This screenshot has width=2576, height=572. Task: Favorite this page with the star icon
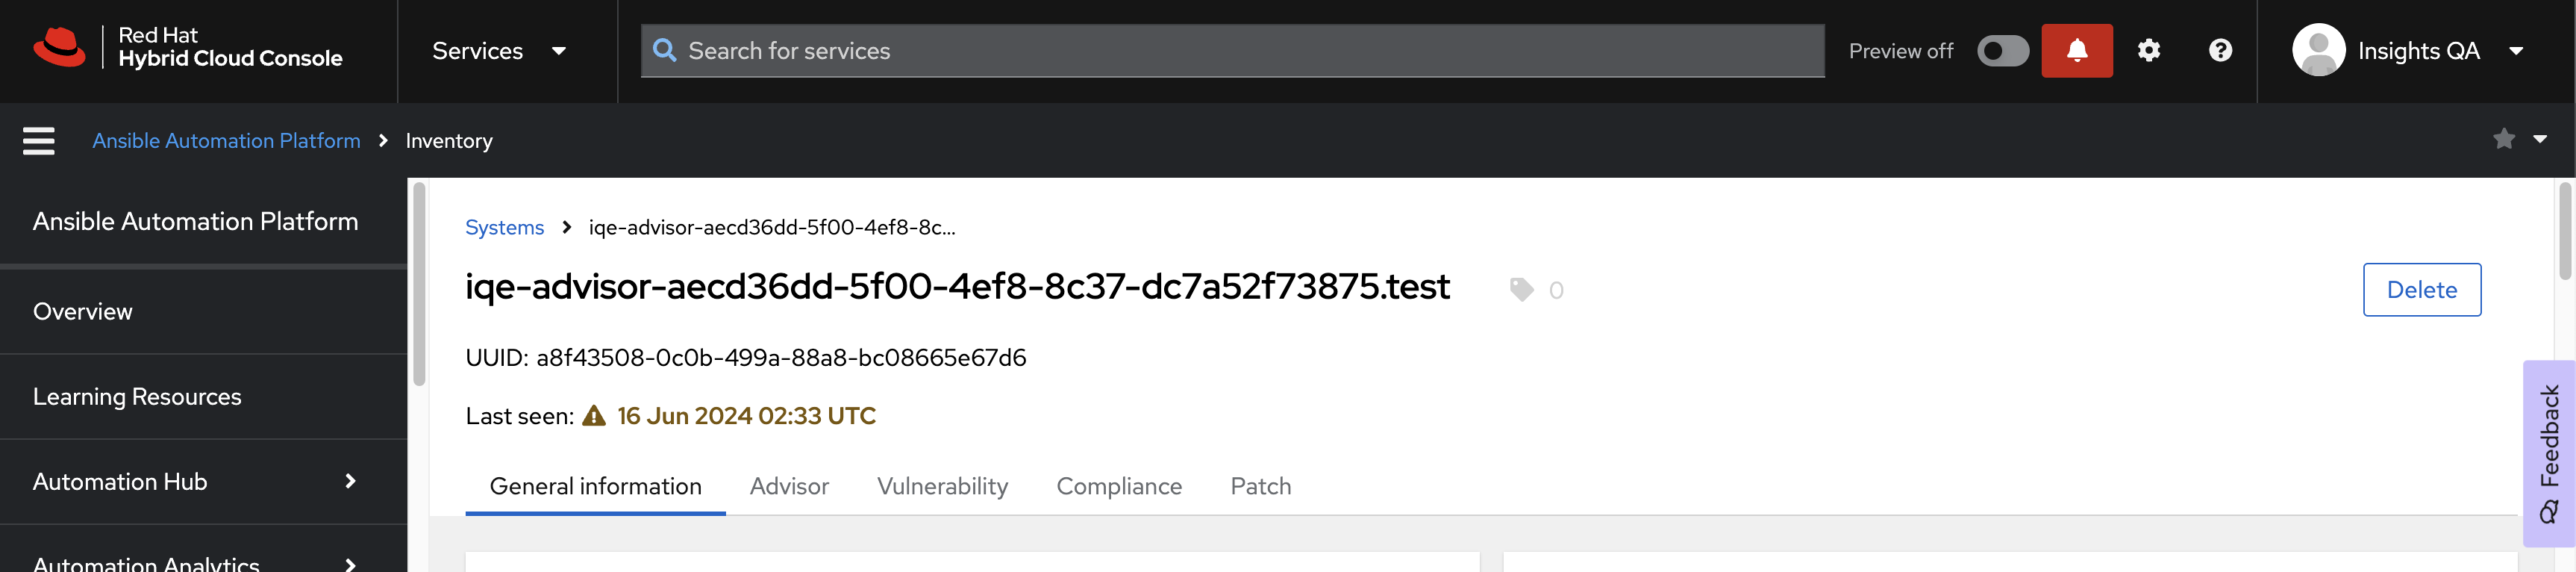tap(2503, 140)
